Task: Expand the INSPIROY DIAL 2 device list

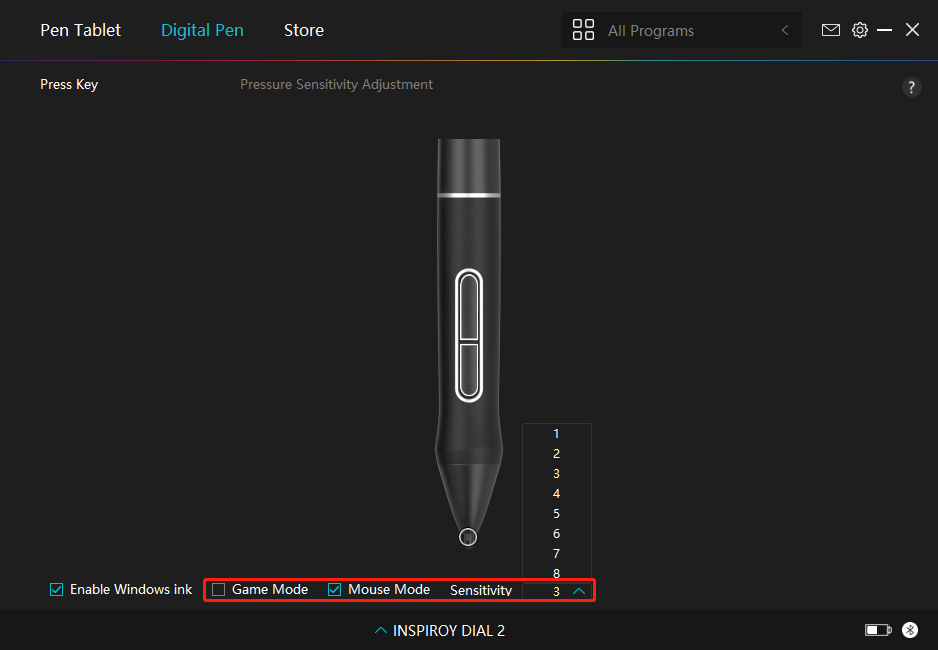Action: click(440, 630)
